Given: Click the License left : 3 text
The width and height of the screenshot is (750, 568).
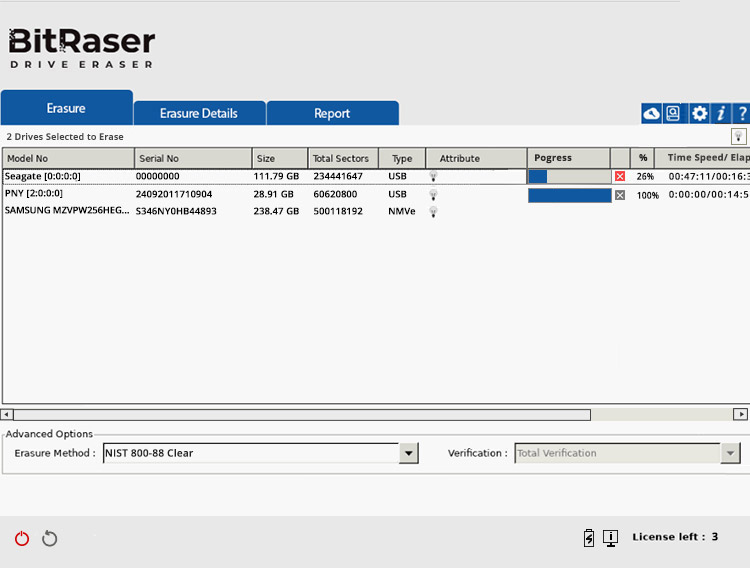Looking at the screenshot, I should [675, 537].
